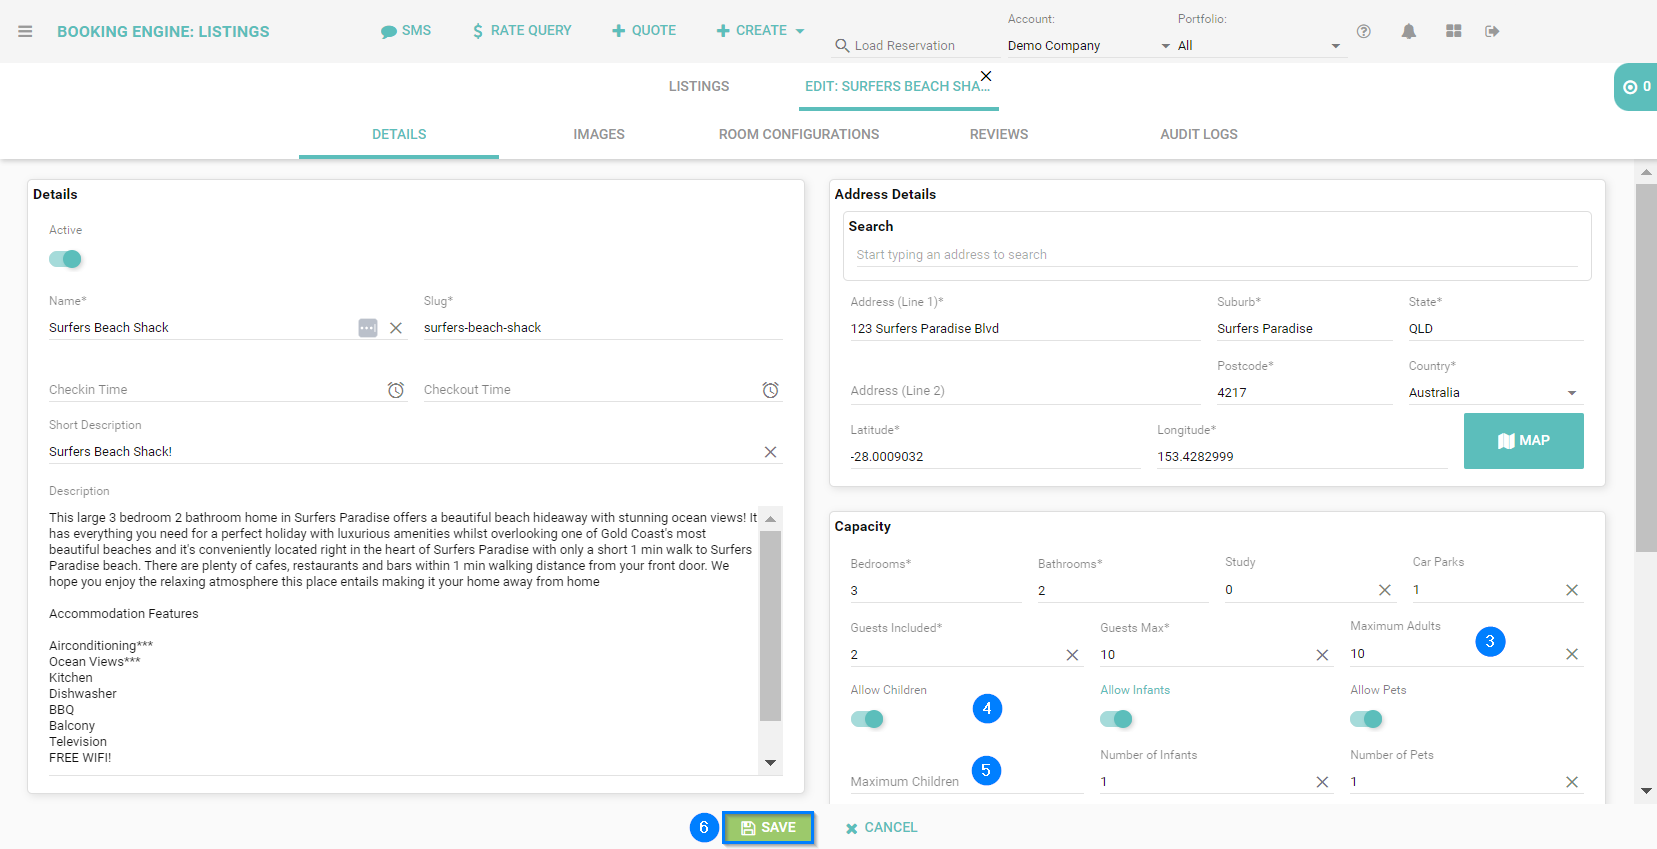Click the green SAVE button
1657x849 pixels.
pos(768,827)
